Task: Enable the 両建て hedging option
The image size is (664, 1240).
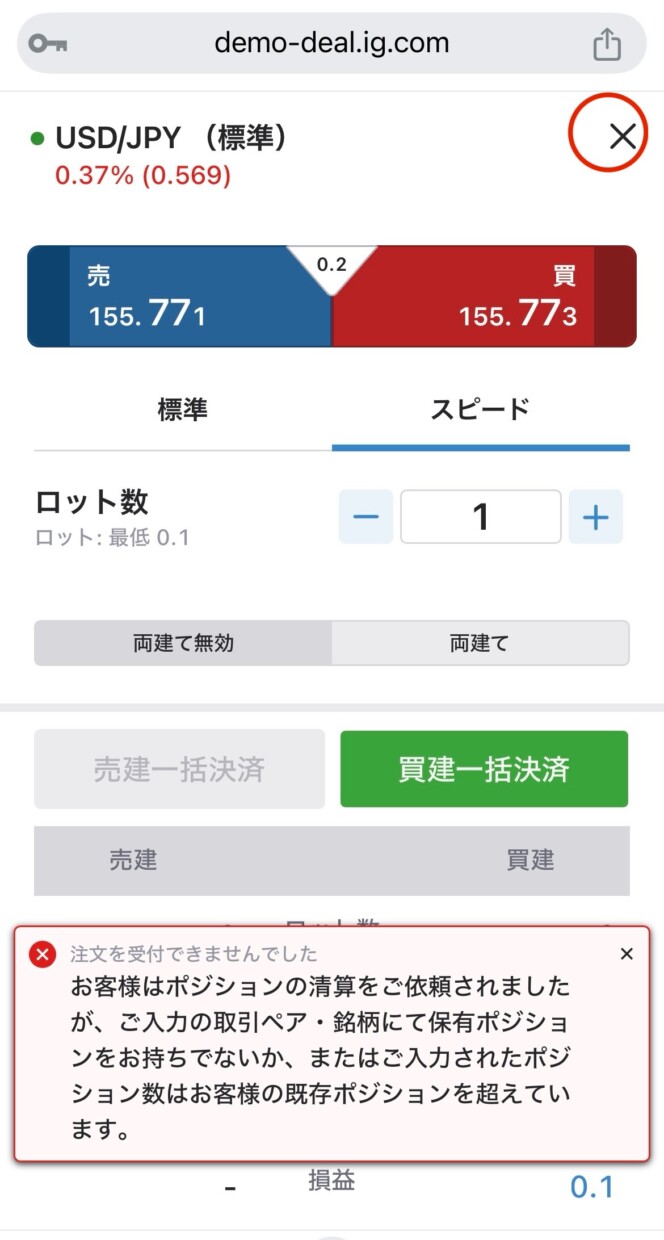Action: click(480, 643)
